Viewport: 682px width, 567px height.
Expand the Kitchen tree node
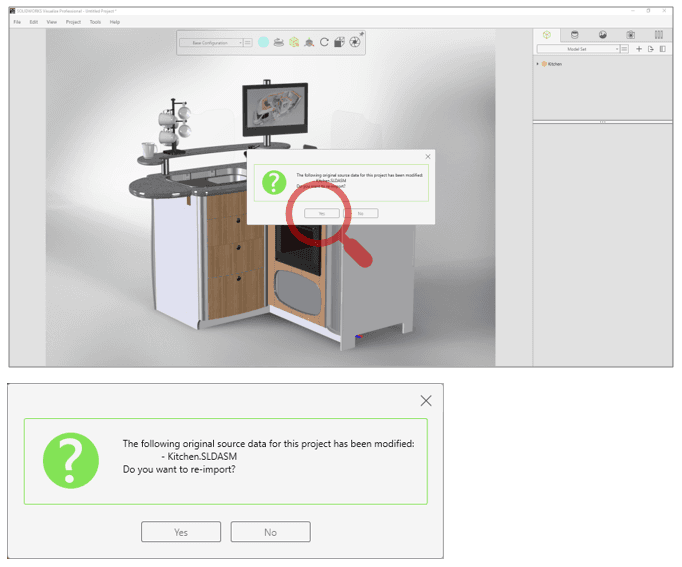(x=538, y=64)
